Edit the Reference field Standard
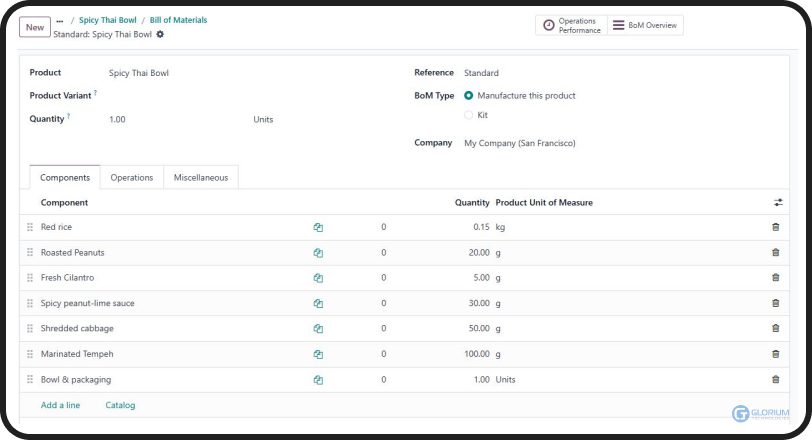812x440 pixels. (x=481, y=73)
